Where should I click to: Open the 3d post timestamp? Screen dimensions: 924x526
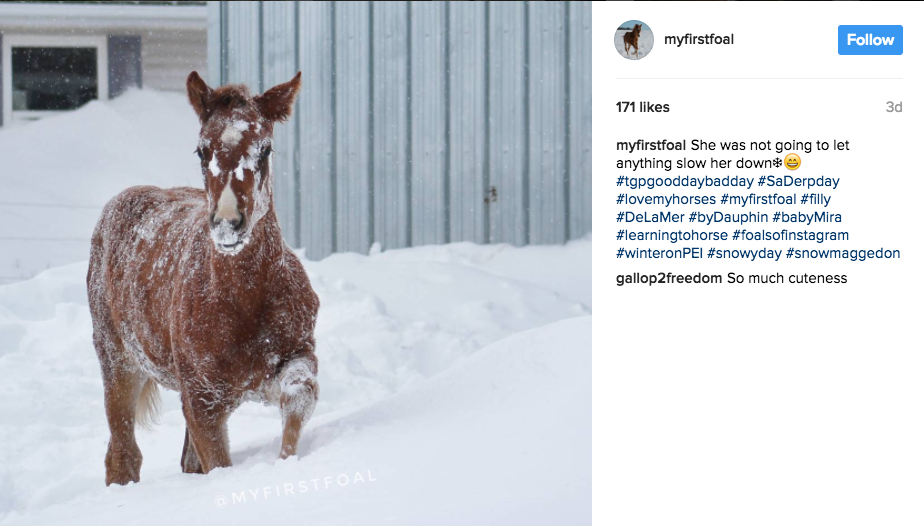893,107
